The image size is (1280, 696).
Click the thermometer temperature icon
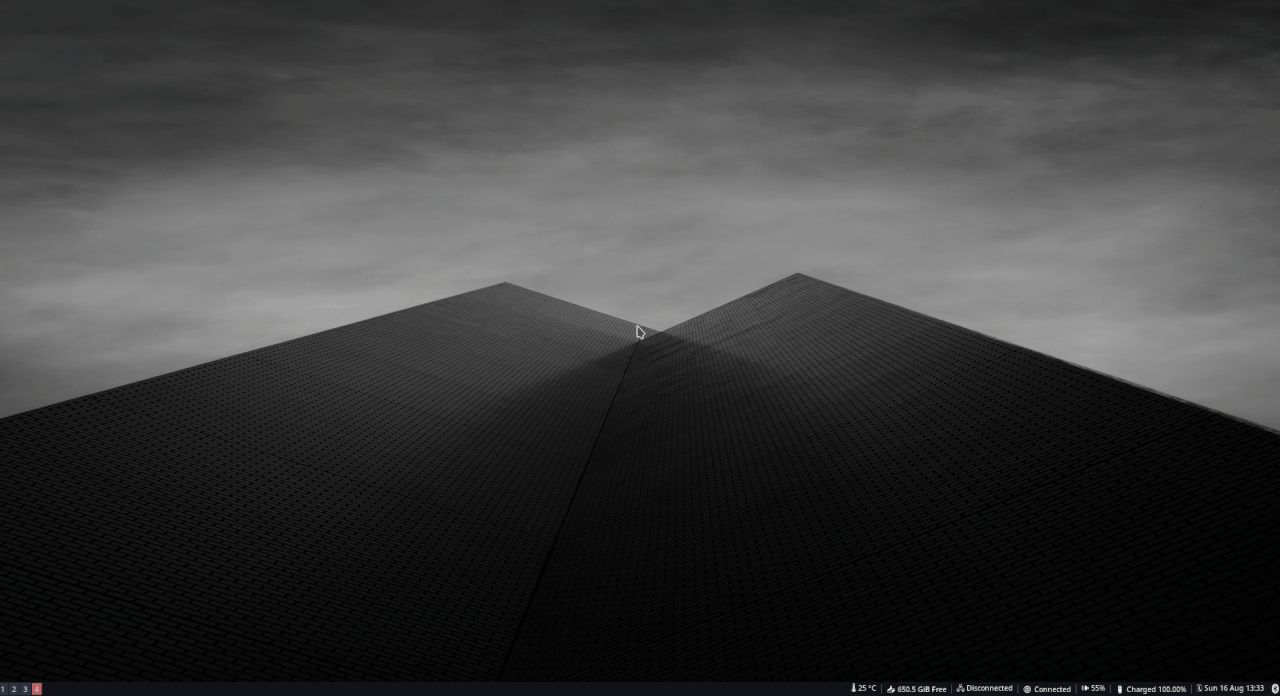(x=854, y=688)
